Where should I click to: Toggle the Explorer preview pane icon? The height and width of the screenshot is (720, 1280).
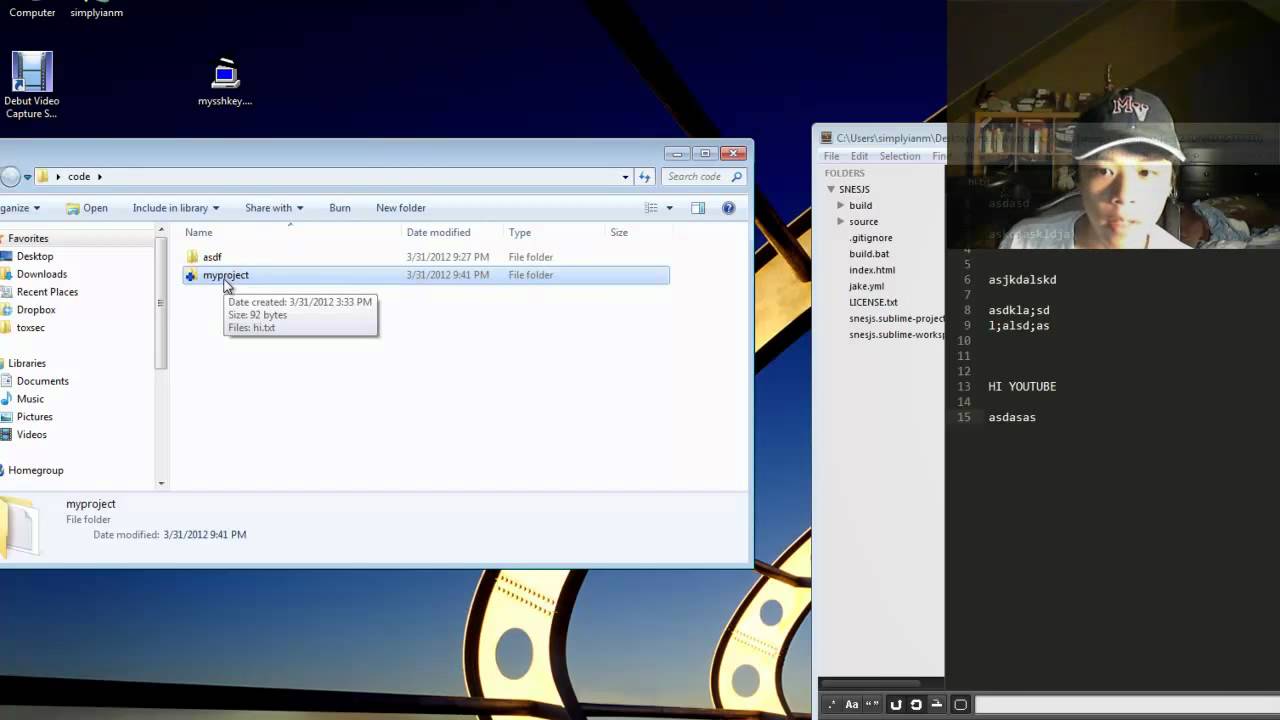(x=698, y=208)
